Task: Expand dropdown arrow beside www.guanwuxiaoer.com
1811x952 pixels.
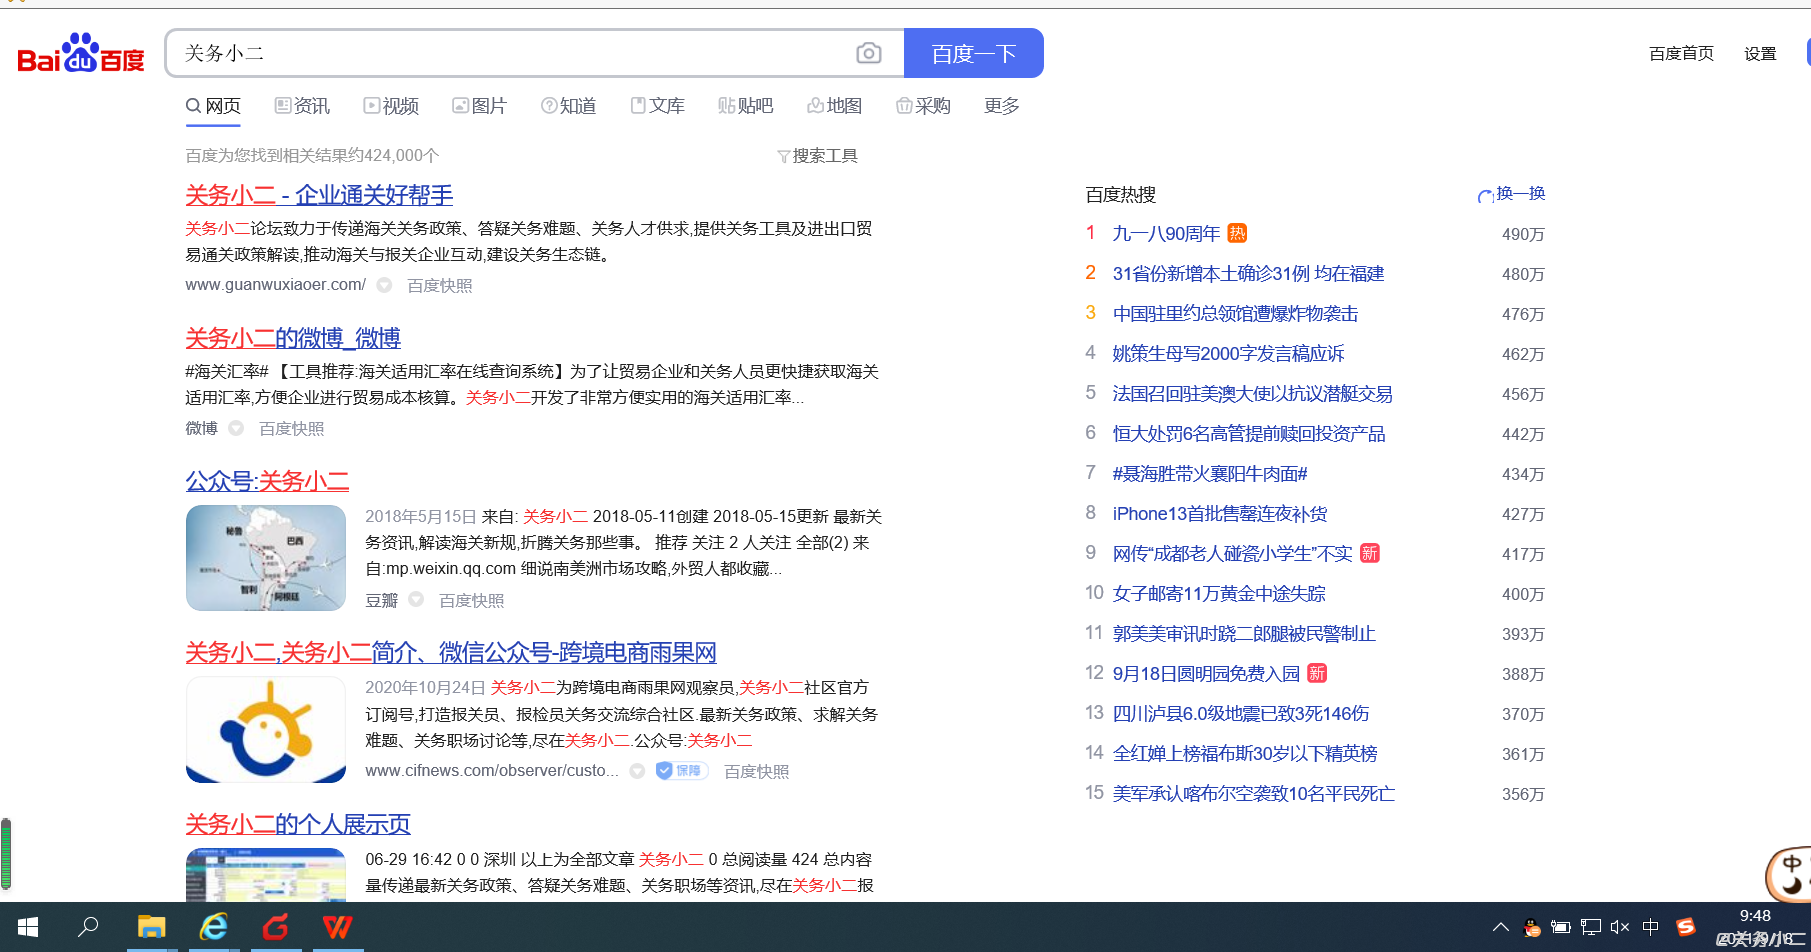Action: [384, 286]
